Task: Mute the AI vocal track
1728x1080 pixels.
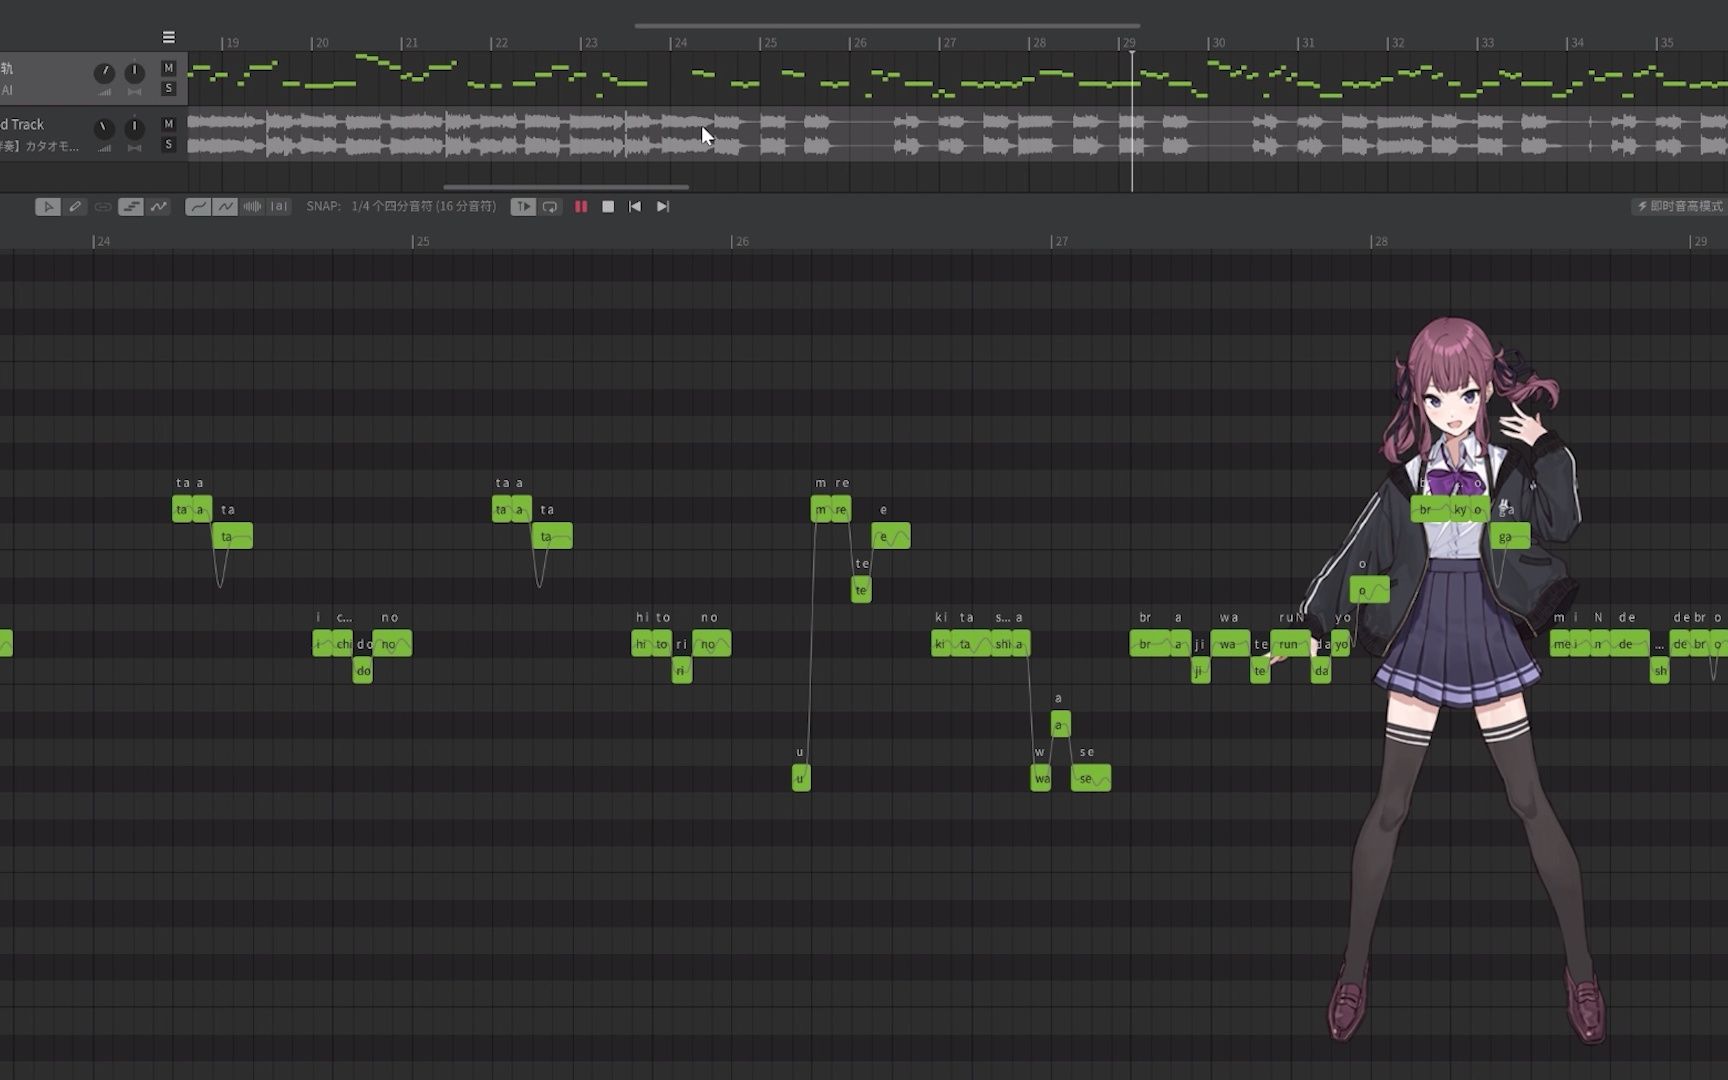Action: pos(169,68)
